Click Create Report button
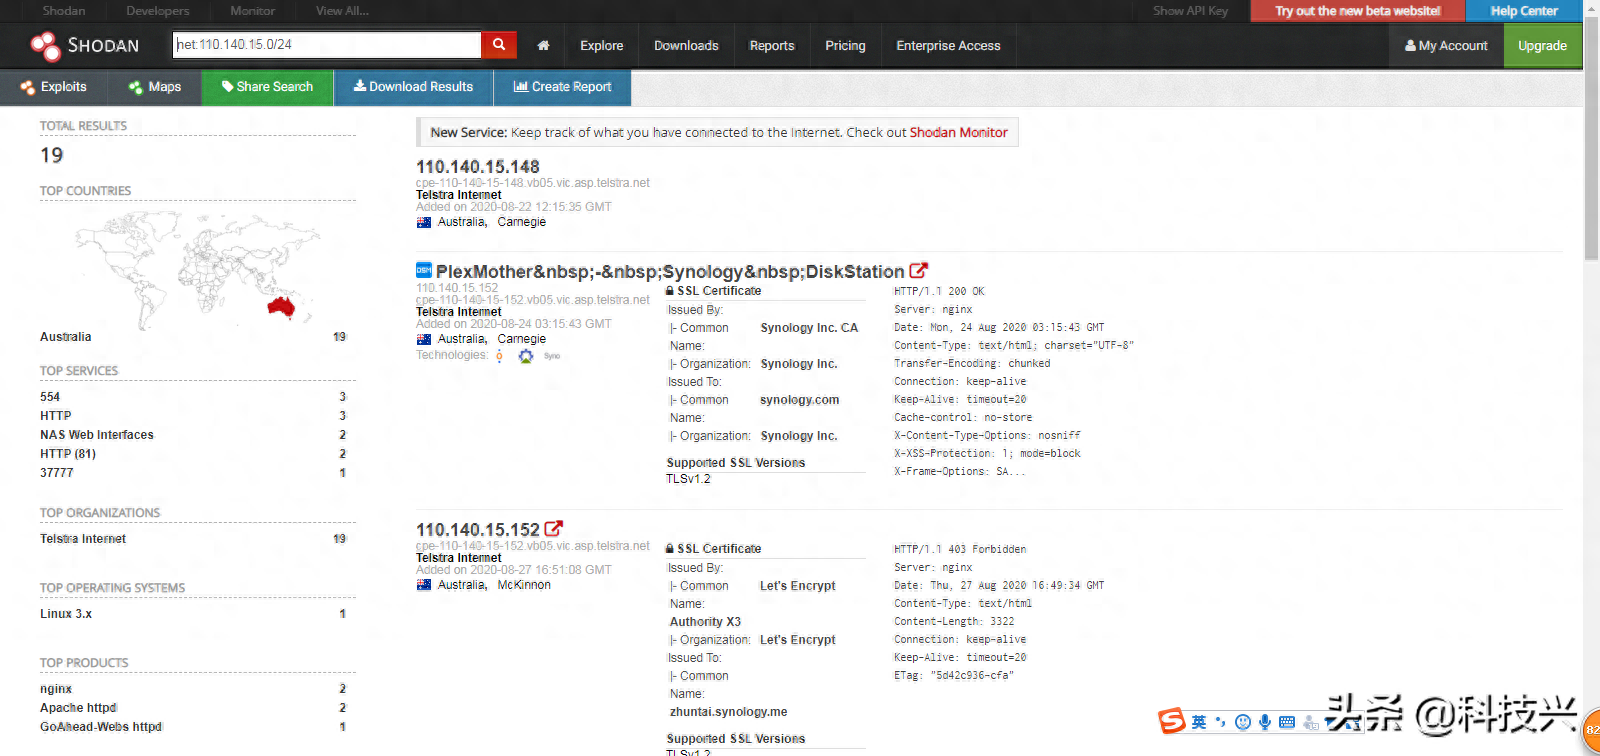The image size is (1600, 756). [562, 87]
